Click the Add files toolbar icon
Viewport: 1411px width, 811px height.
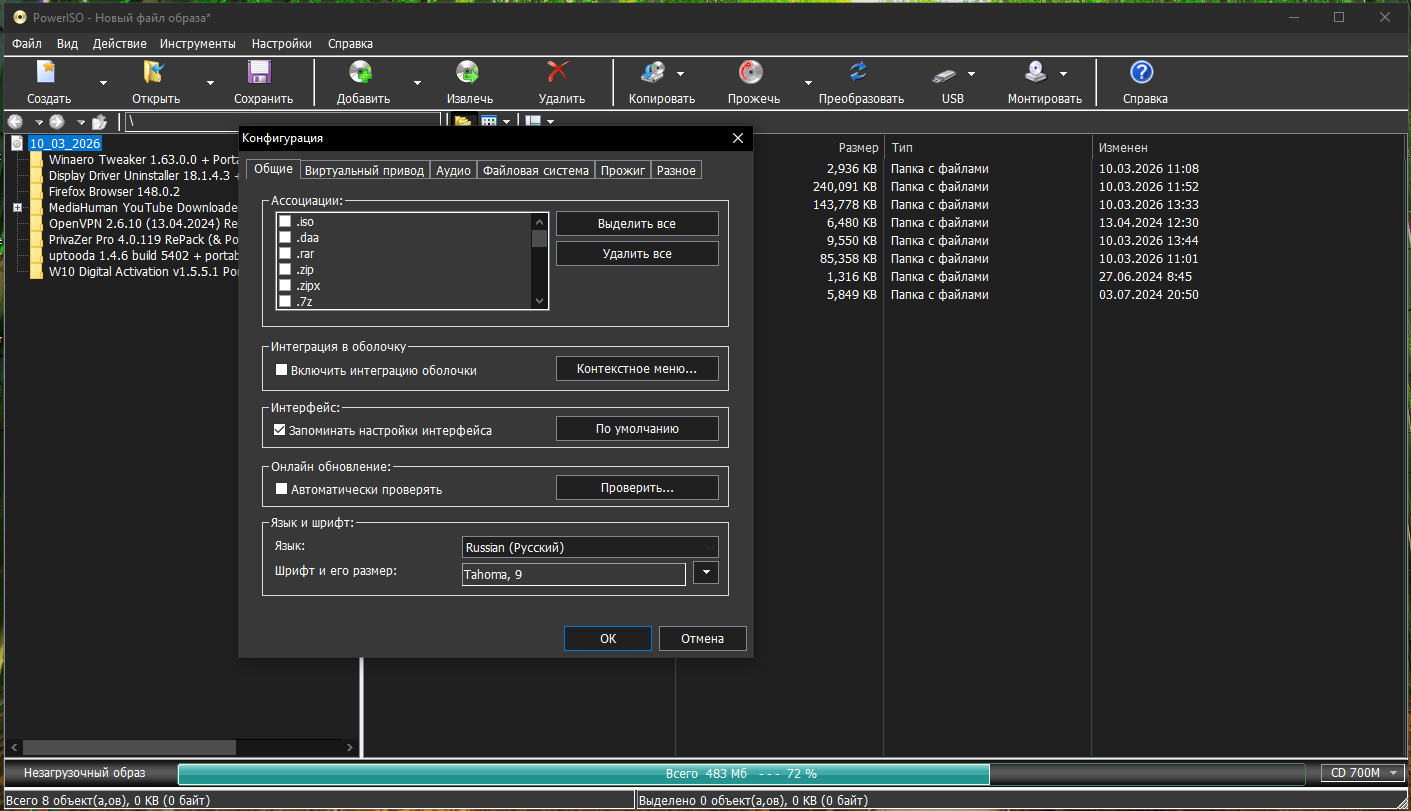click(x=361, y=72)
